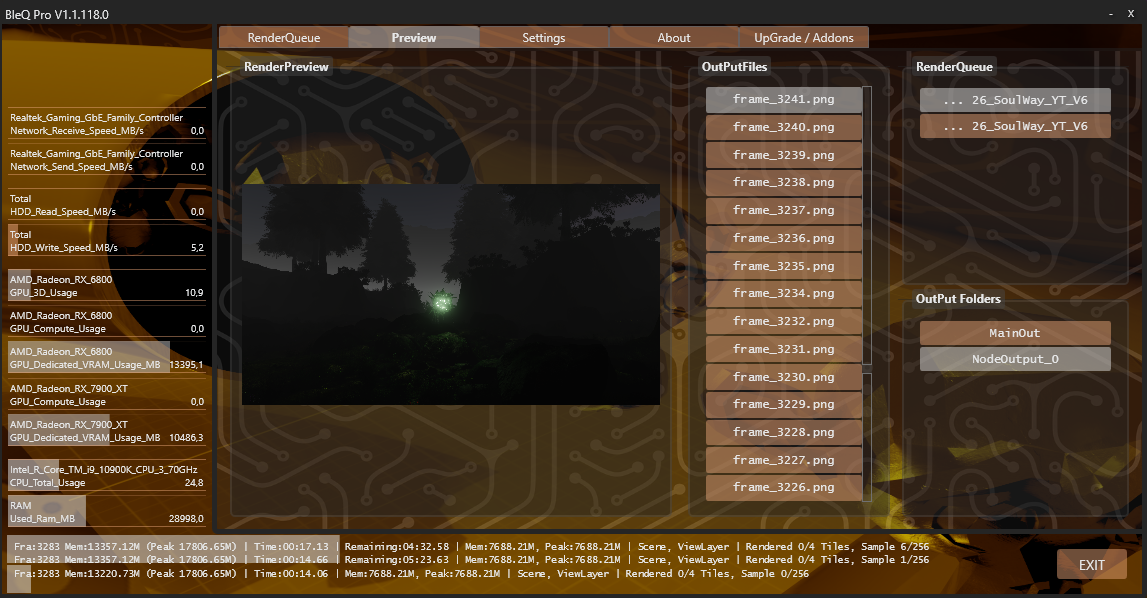
Task: Open the About tab
Action: click(674, 37)
